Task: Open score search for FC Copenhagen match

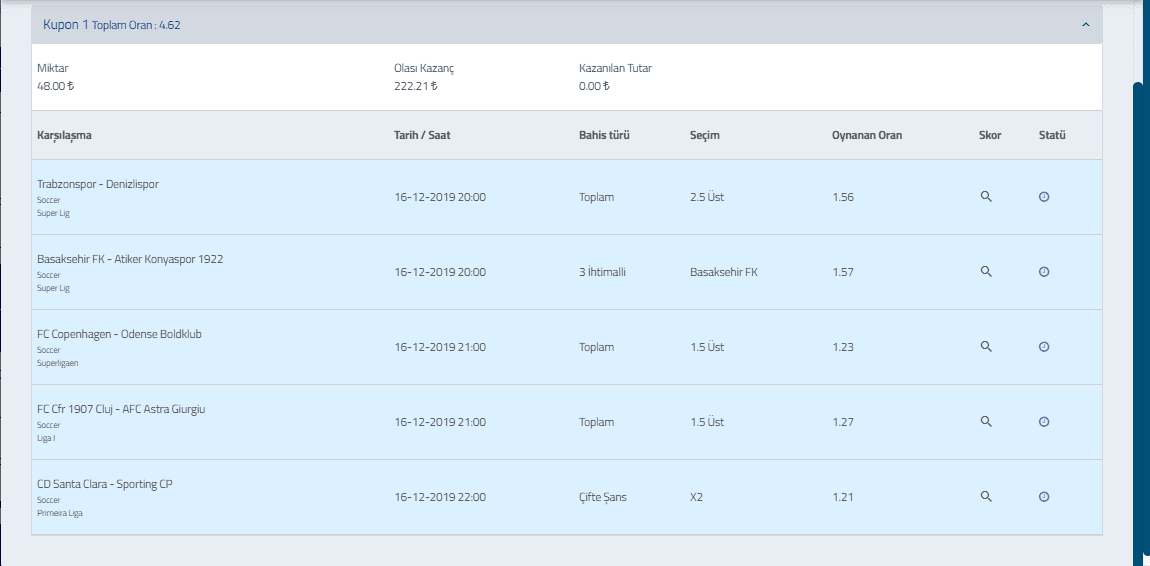Action: click(x=986, y=346)
